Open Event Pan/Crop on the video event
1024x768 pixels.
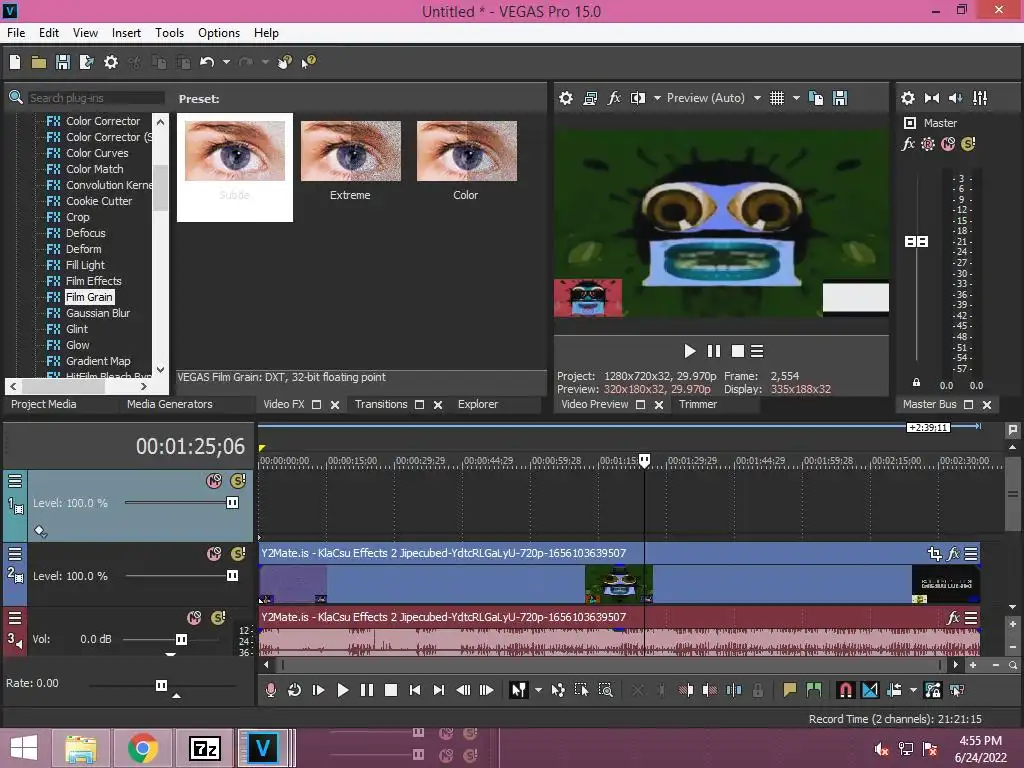point(935,554)
